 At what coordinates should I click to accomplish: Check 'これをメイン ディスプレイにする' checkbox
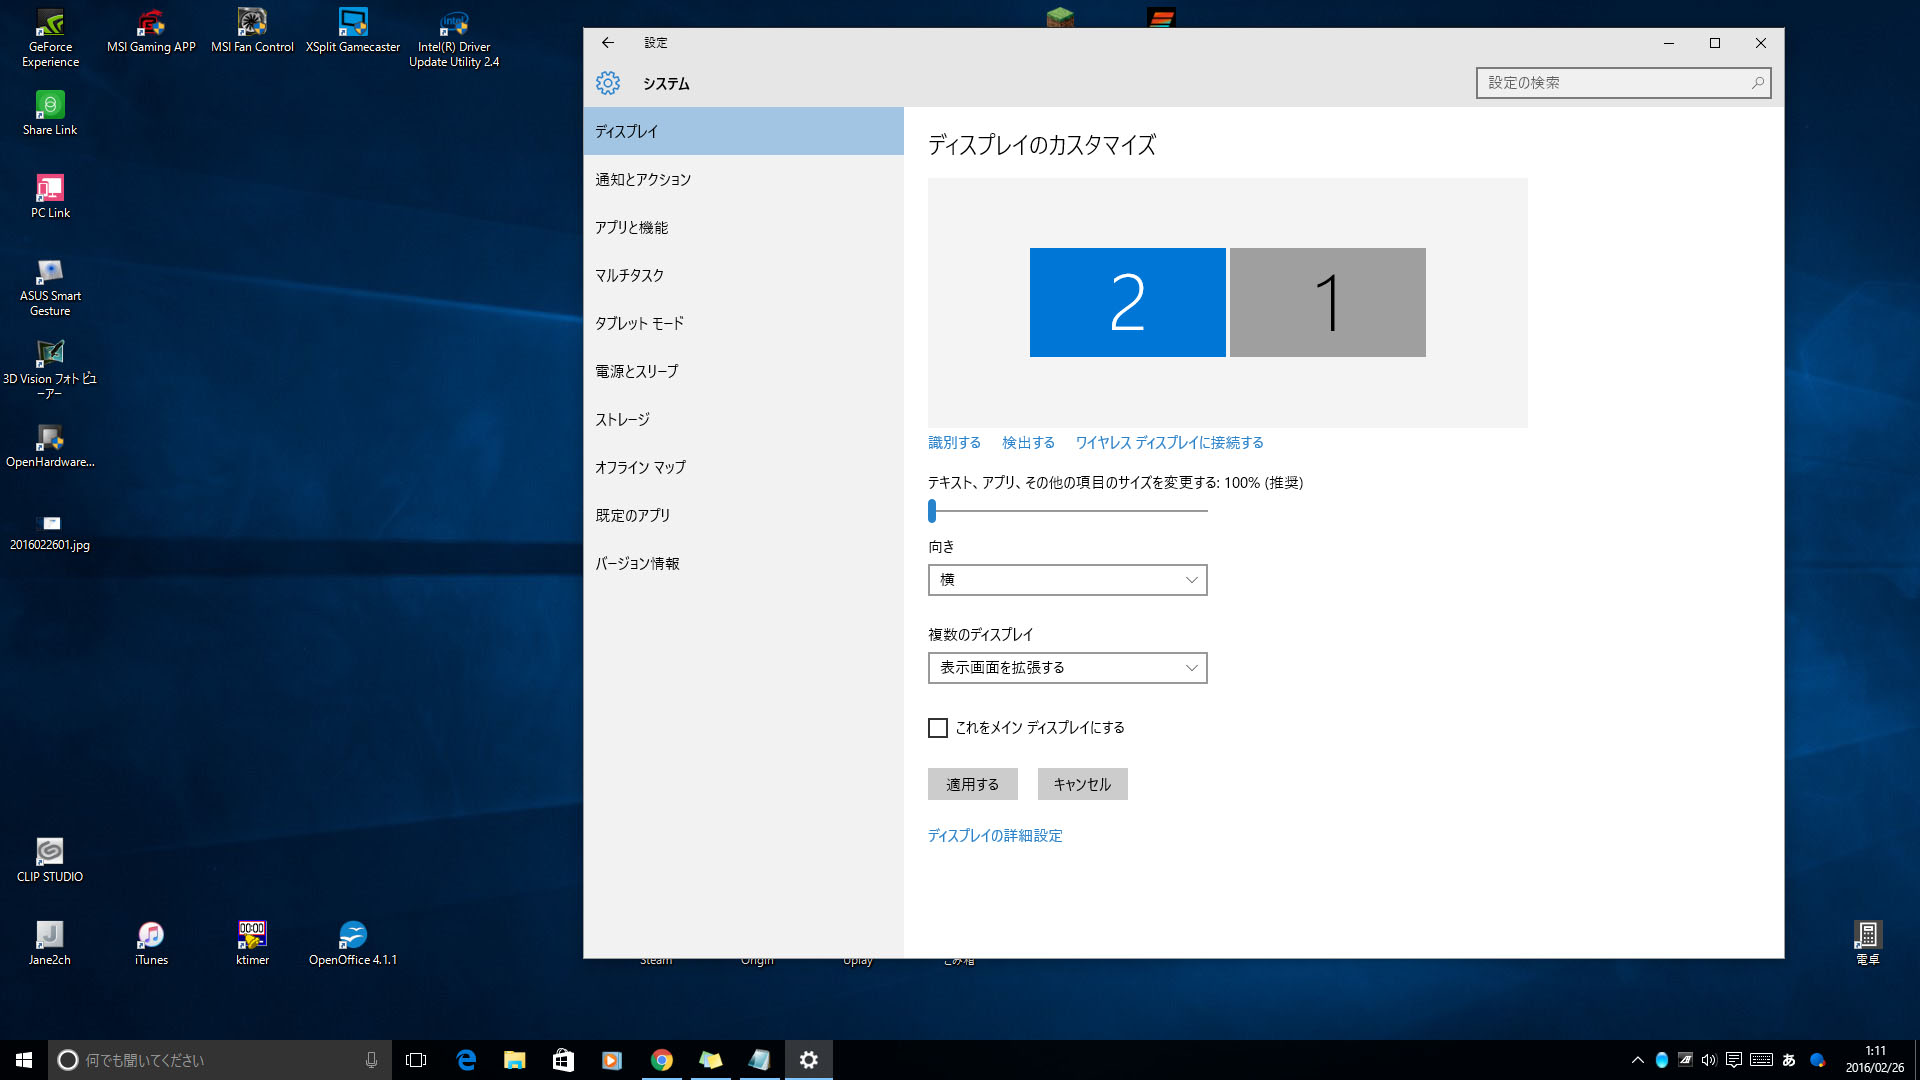[x=938, y=728]
